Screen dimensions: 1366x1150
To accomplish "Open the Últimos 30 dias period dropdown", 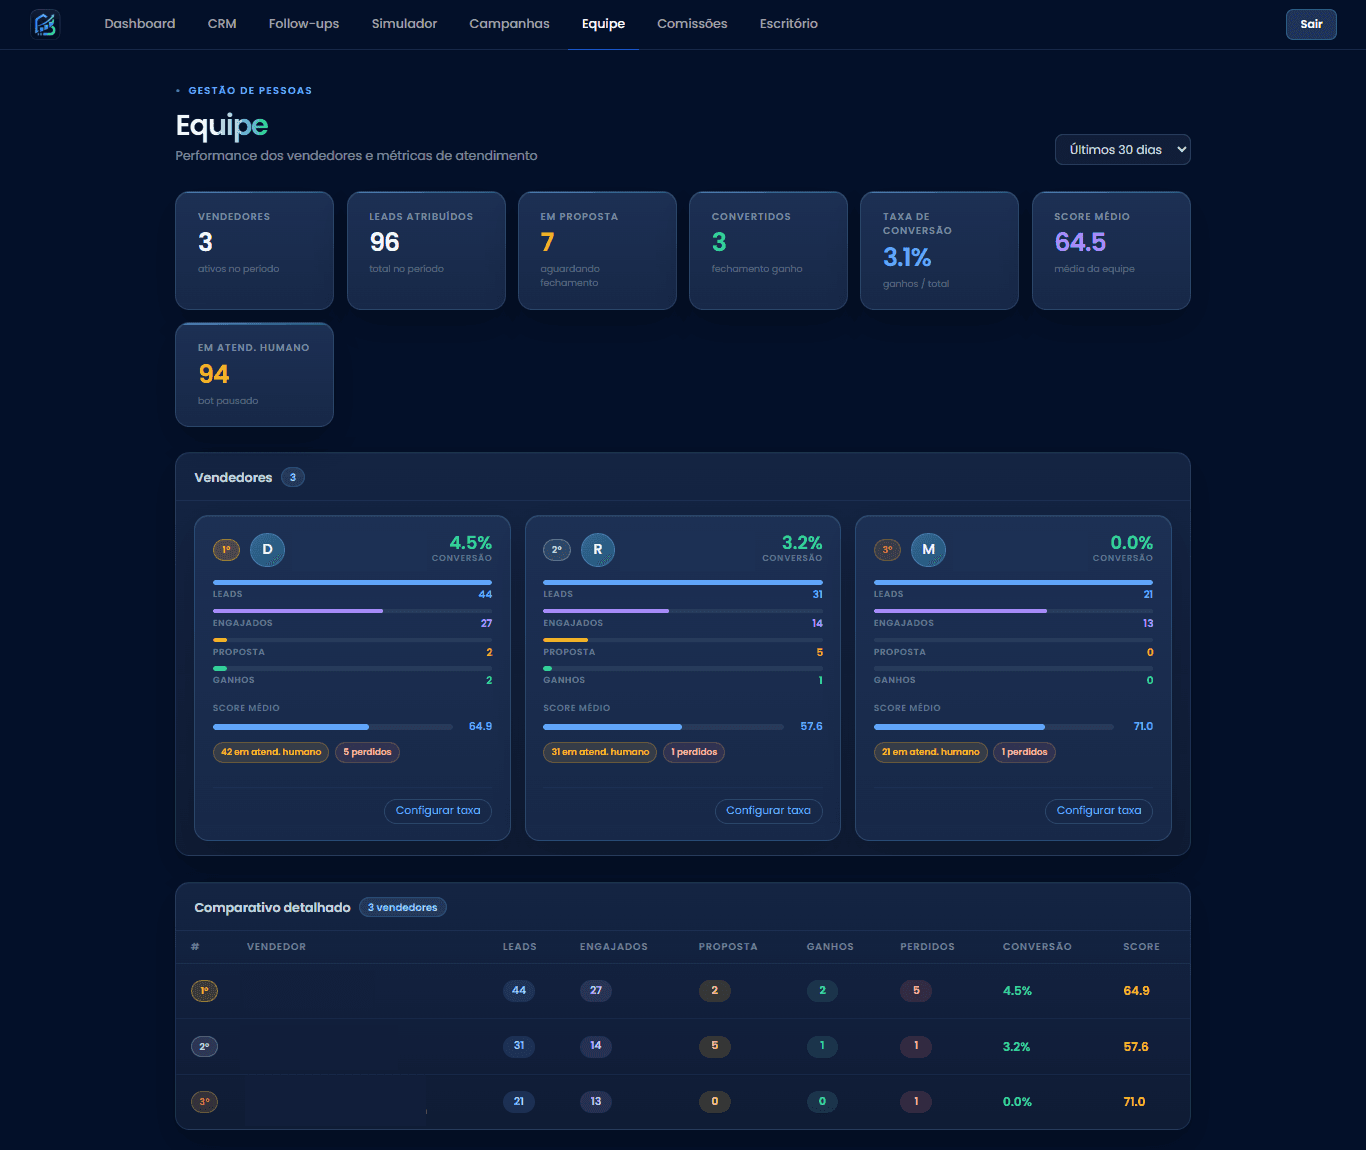I will click(x=1123, y=149).
